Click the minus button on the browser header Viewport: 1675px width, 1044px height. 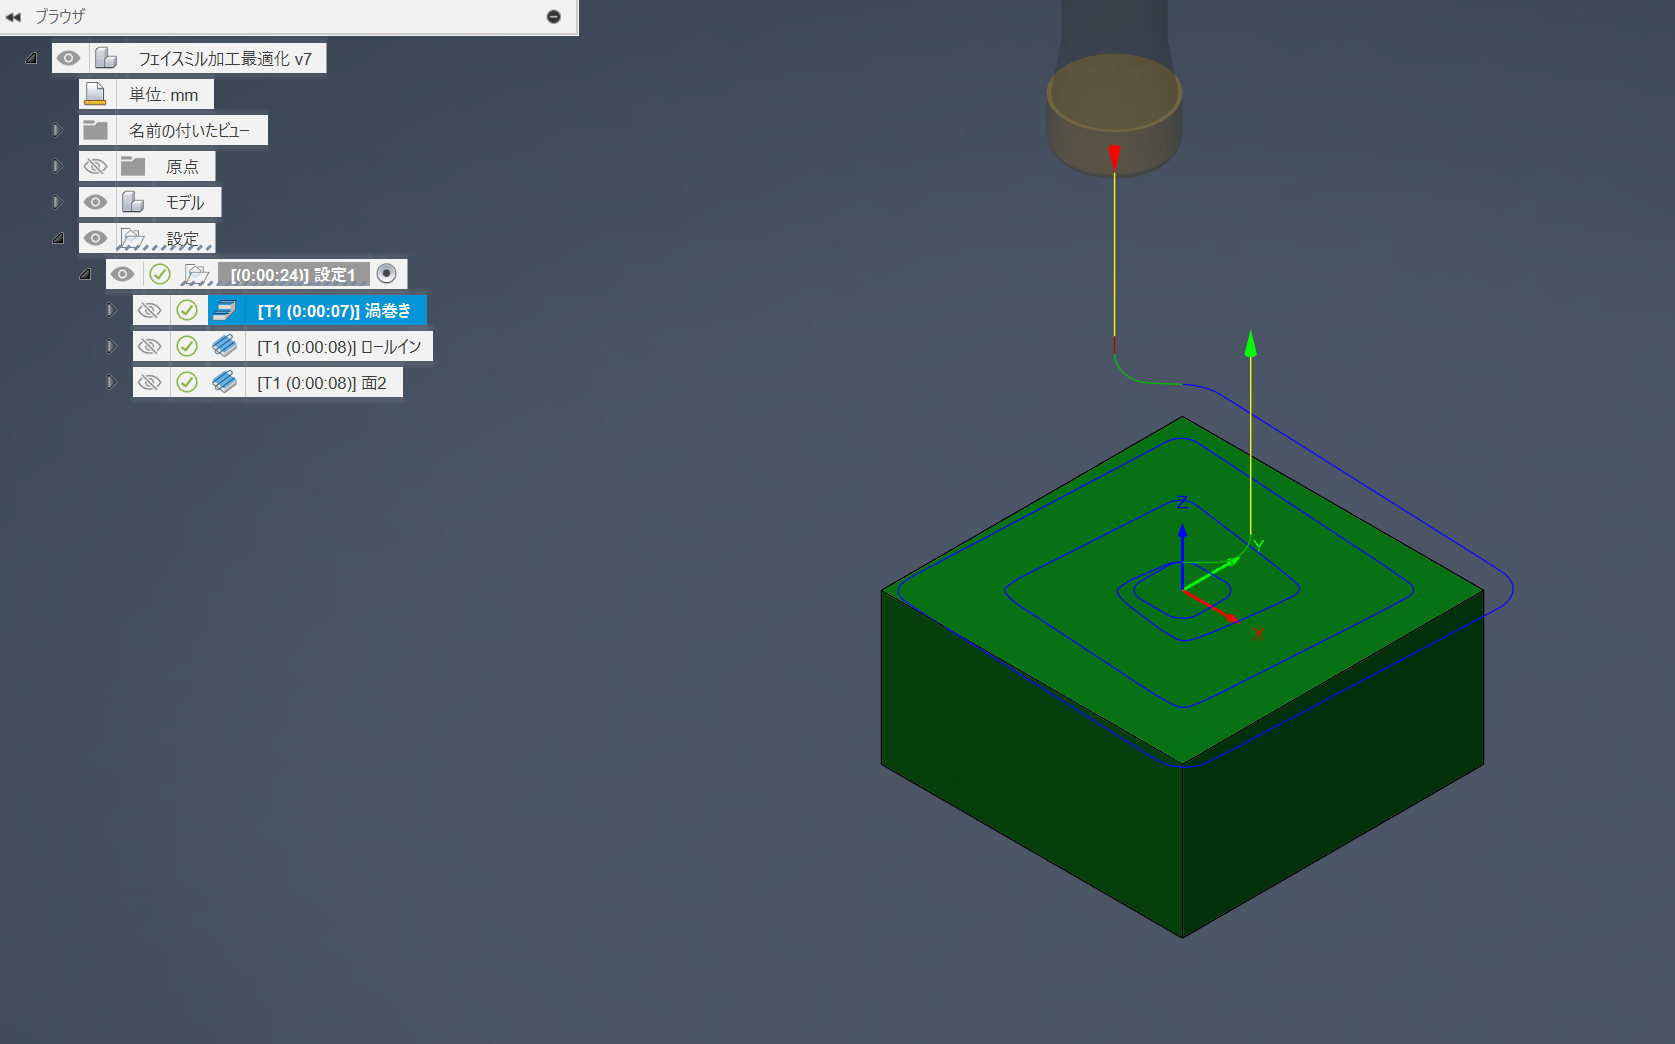pos(554,16)
